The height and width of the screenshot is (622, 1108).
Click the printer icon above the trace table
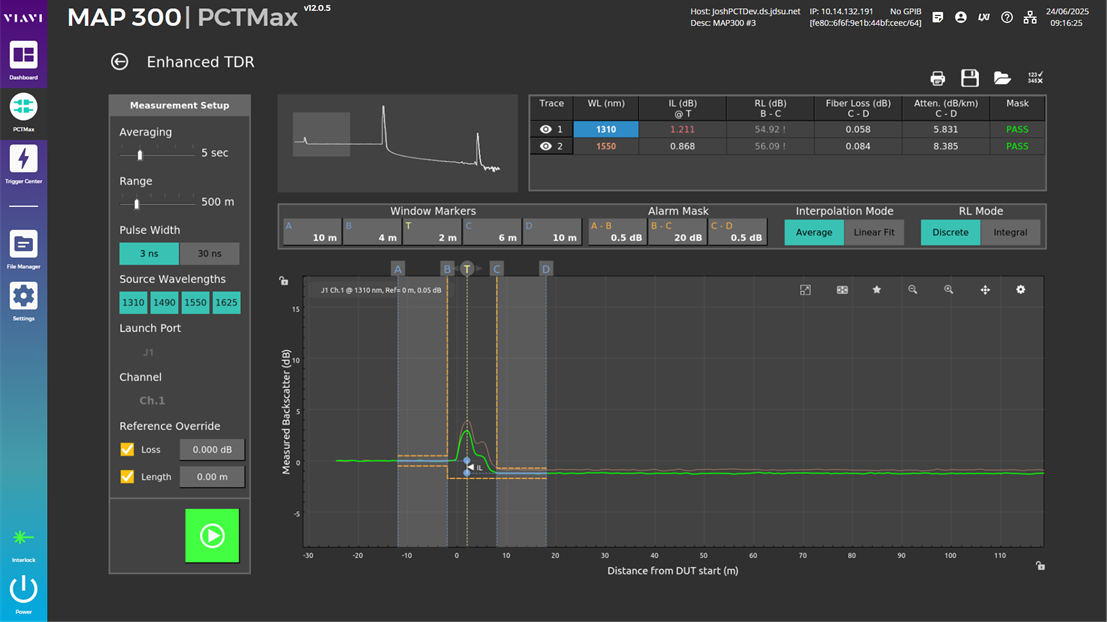click(937, 78)
